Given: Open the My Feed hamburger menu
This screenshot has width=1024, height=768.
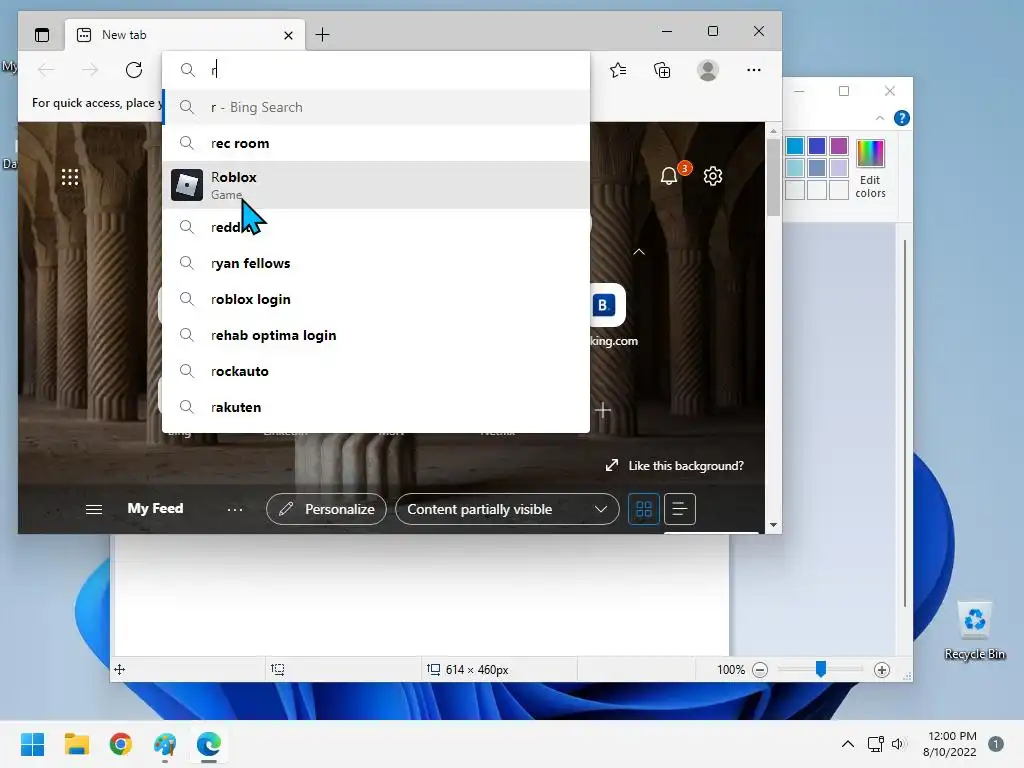Looking at the screenshot, I should click(94, 509).
